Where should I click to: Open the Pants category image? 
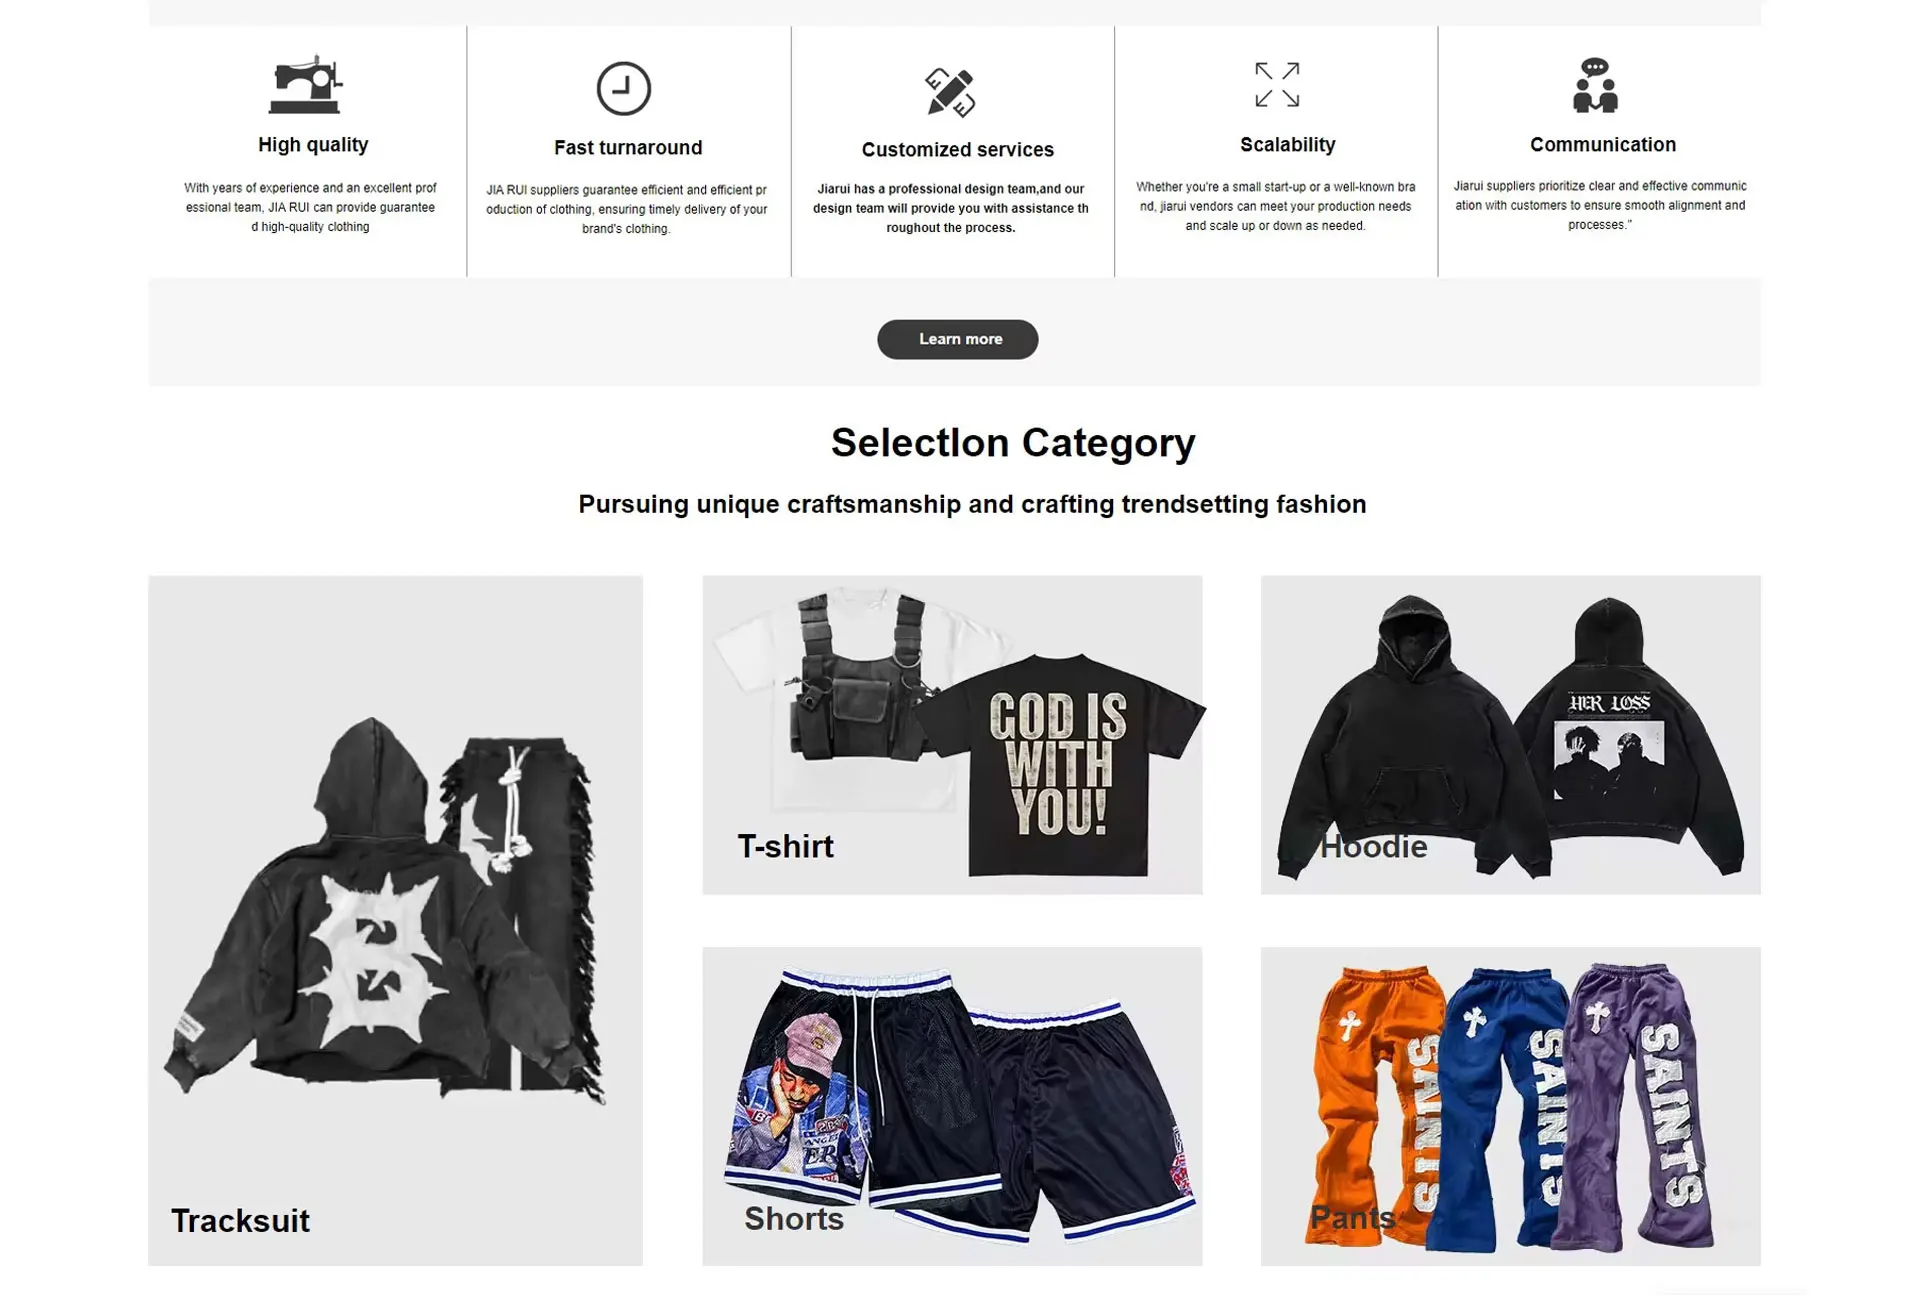(1510, 1106)
